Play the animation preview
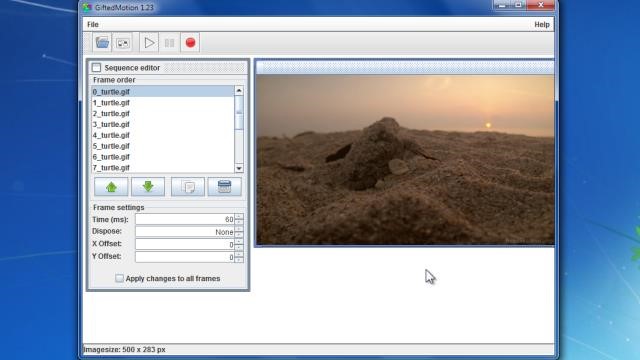The width and height of the screenshot is (640, 360). (x=149, y=42)
